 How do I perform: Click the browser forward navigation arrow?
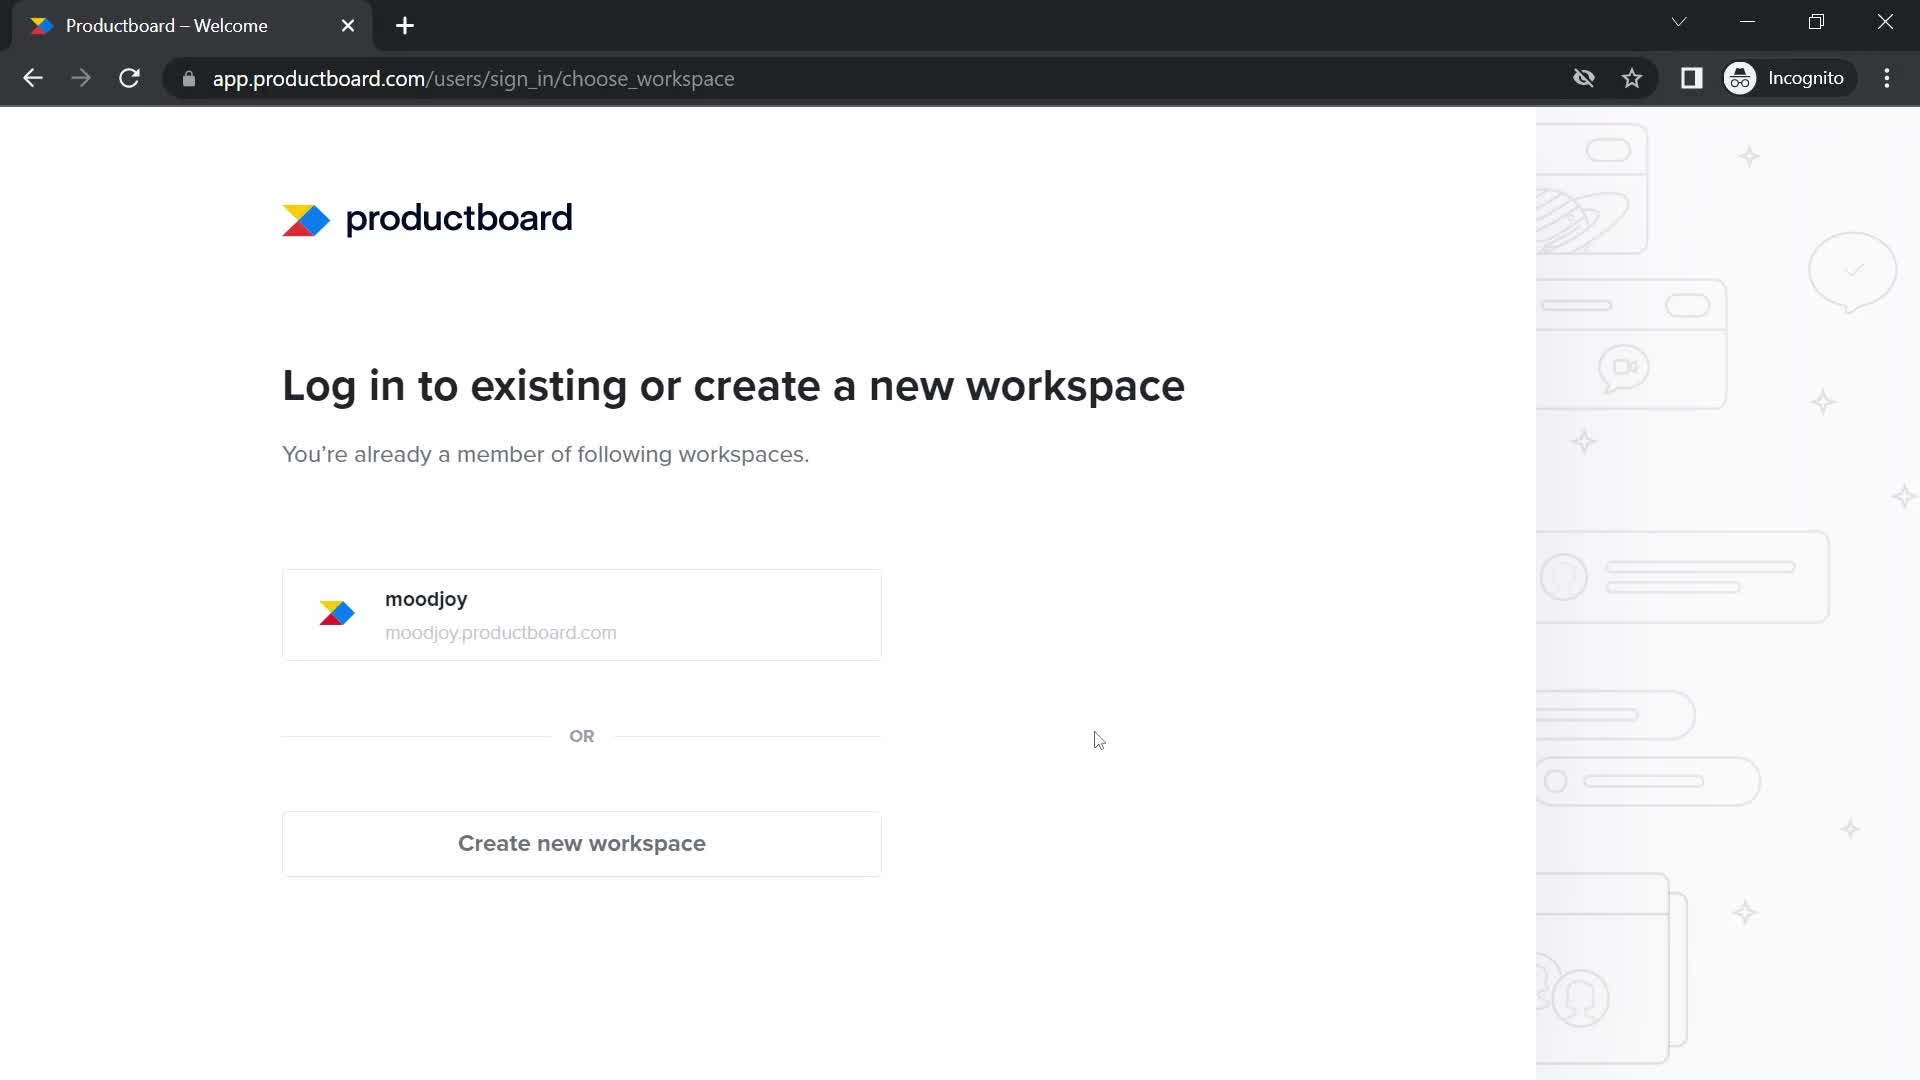pos(82,79)
